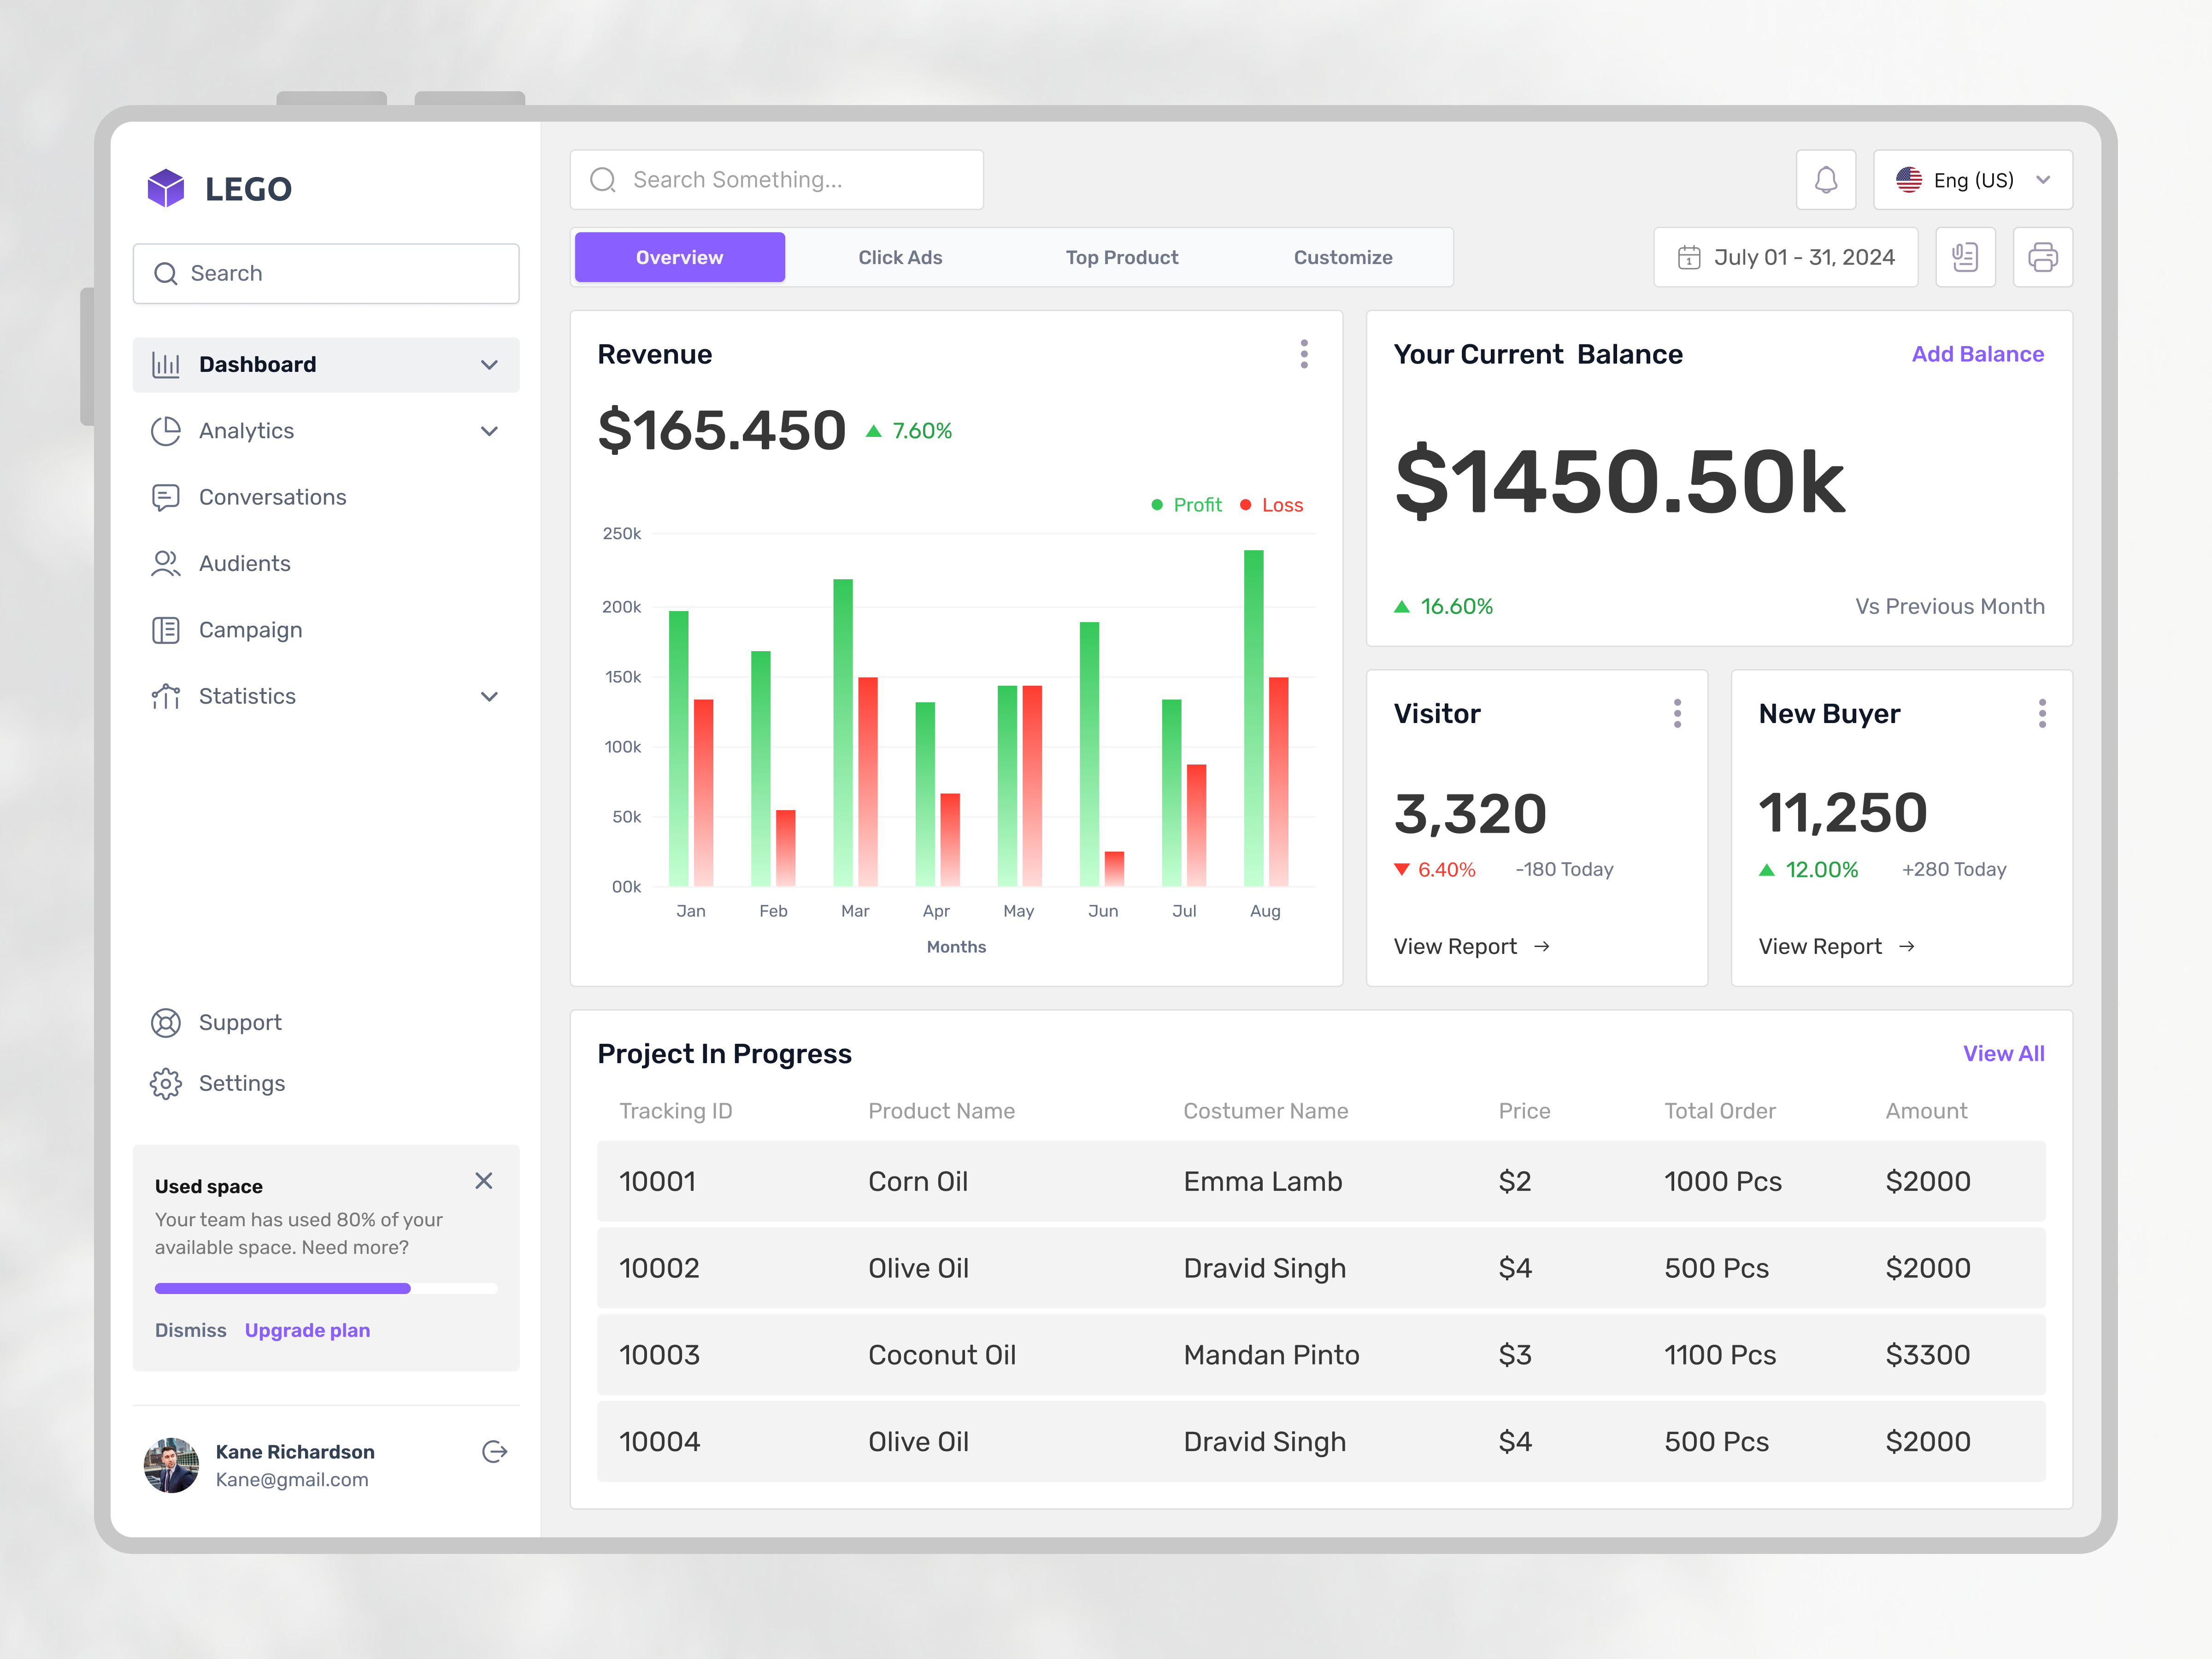Image resolution: width=2212 pixels, height=1659 pixels.
Task: Click Coconut Oil product name
Action: point(941,1355)
